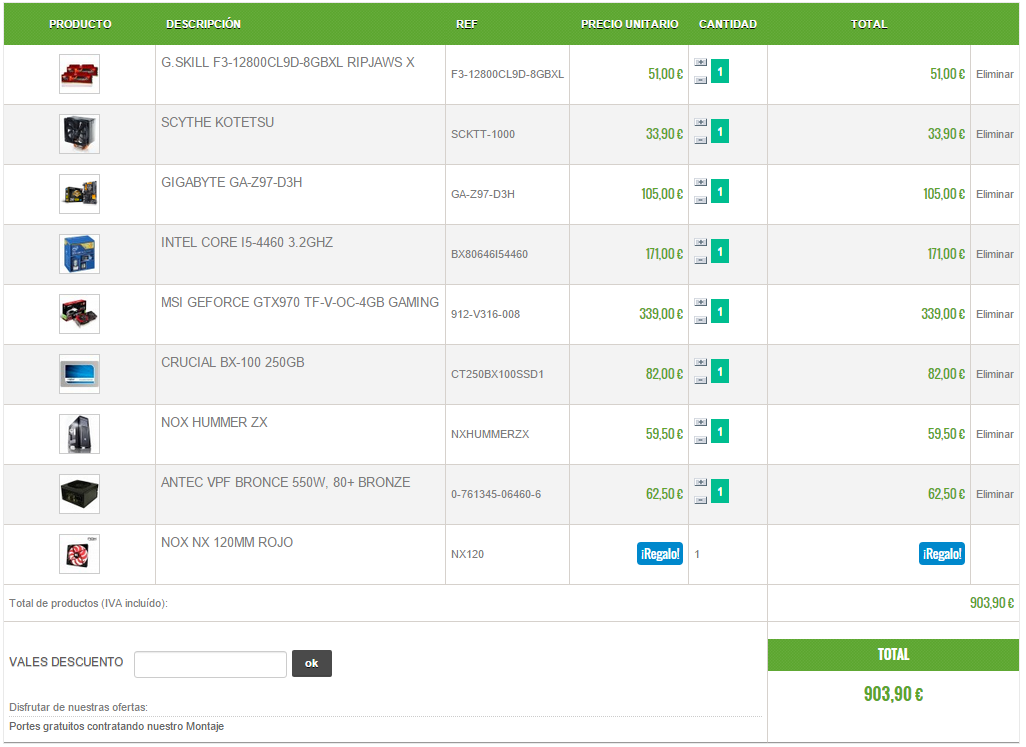Open the Gigabyte GA-Z97-D3H motherboard thumbnail

coord(79,194)
